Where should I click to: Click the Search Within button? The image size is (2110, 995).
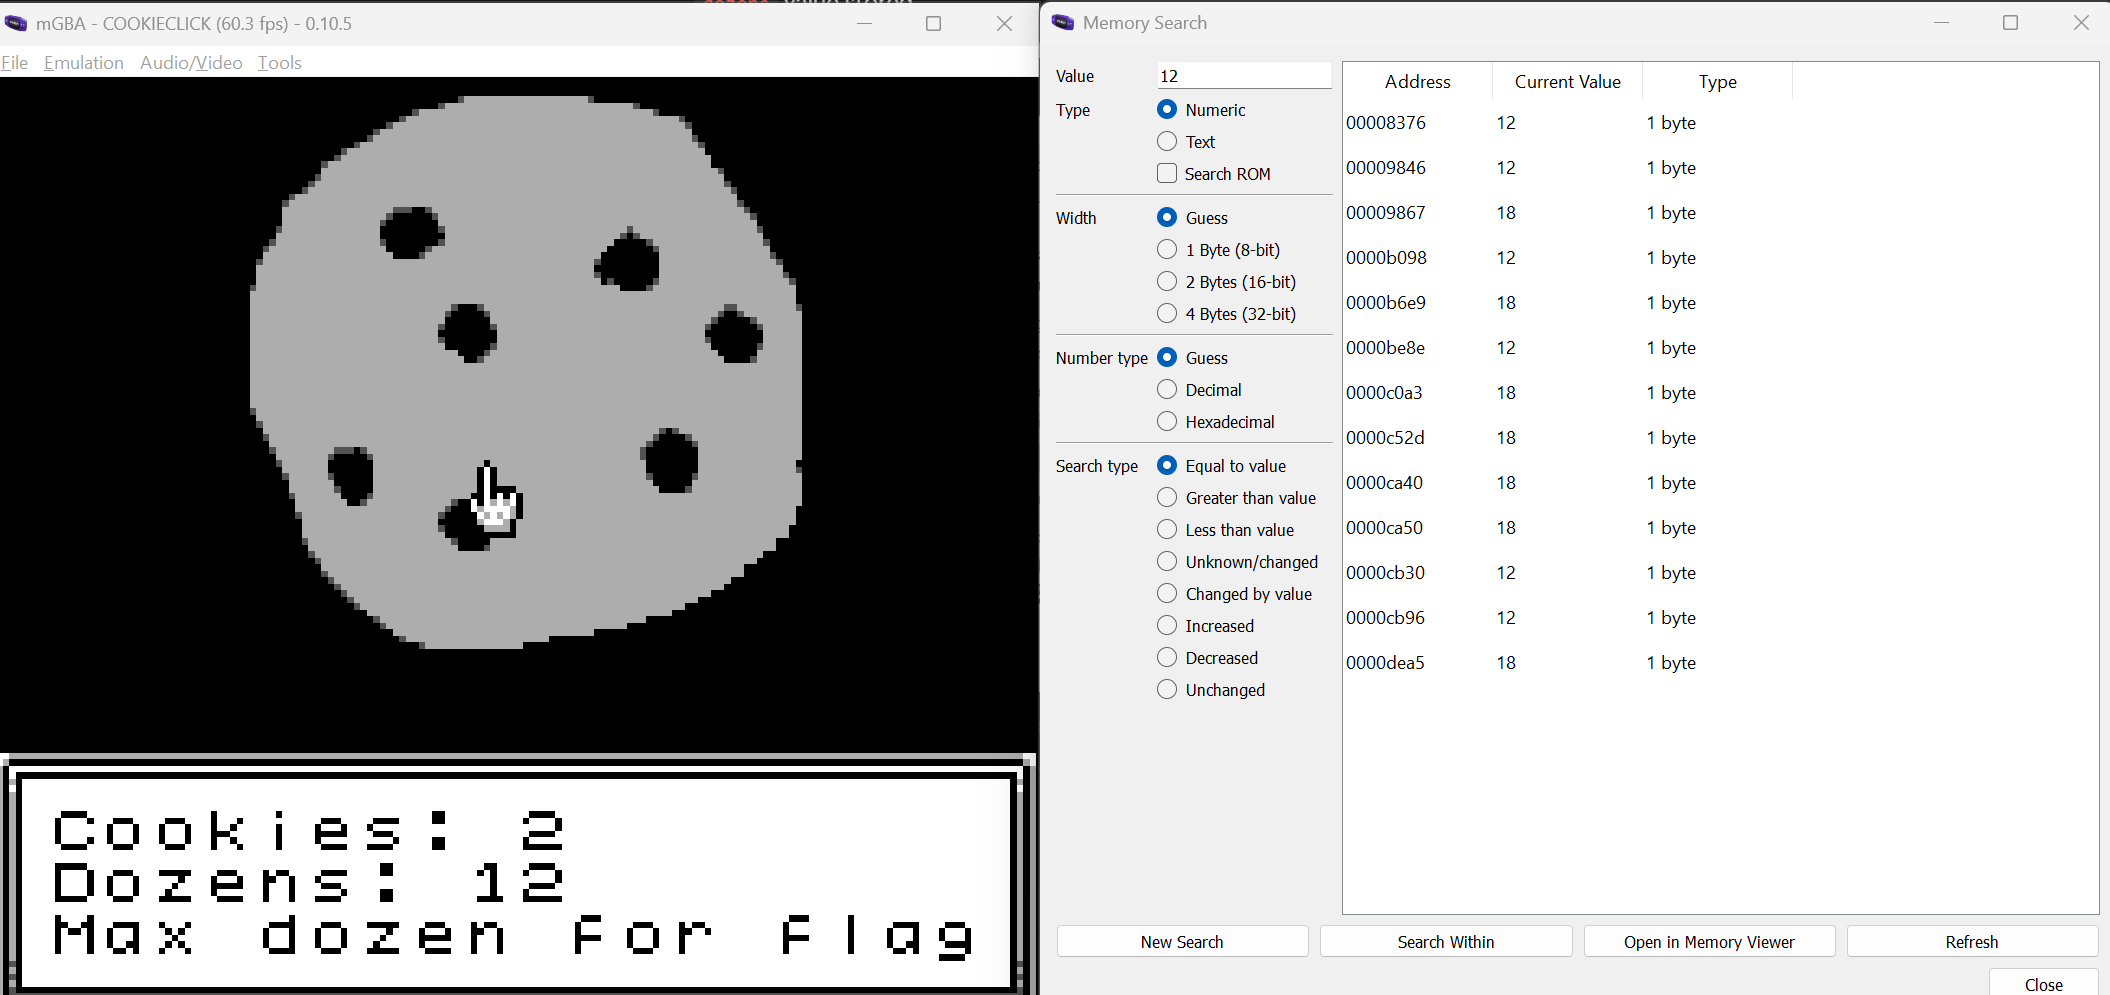click(x=1445, y=942)
